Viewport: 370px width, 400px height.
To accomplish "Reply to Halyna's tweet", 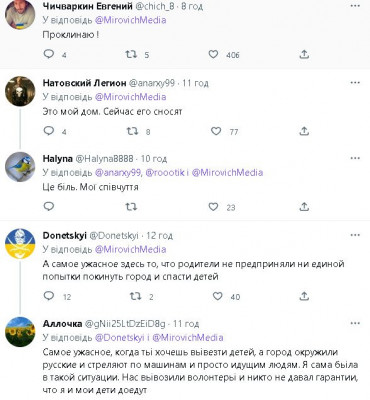I will click(49, 207).
